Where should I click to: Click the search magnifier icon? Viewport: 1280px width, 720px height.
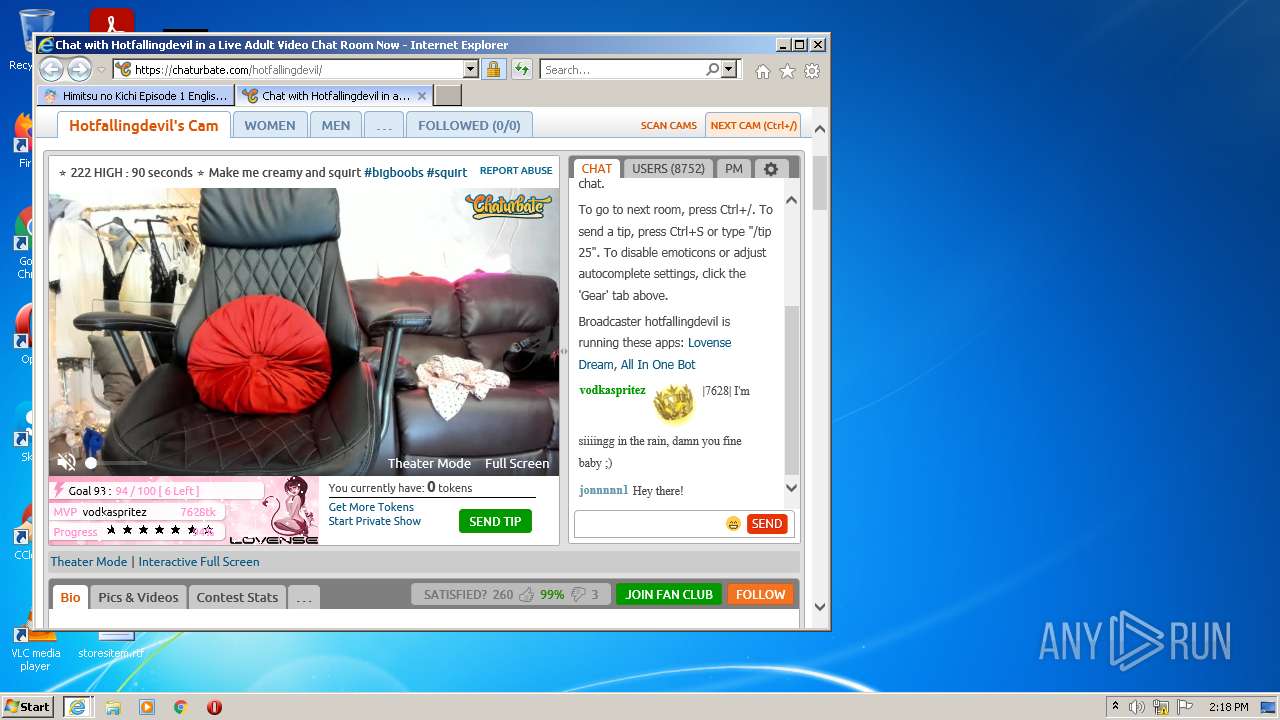tap(712, 69)
